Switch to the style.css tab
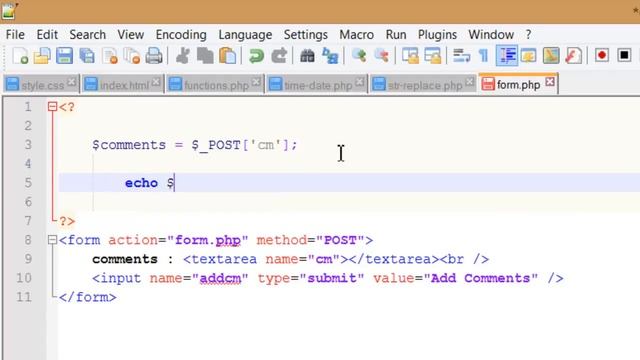This screenshot has width=640, height=360. pos(42,85)
